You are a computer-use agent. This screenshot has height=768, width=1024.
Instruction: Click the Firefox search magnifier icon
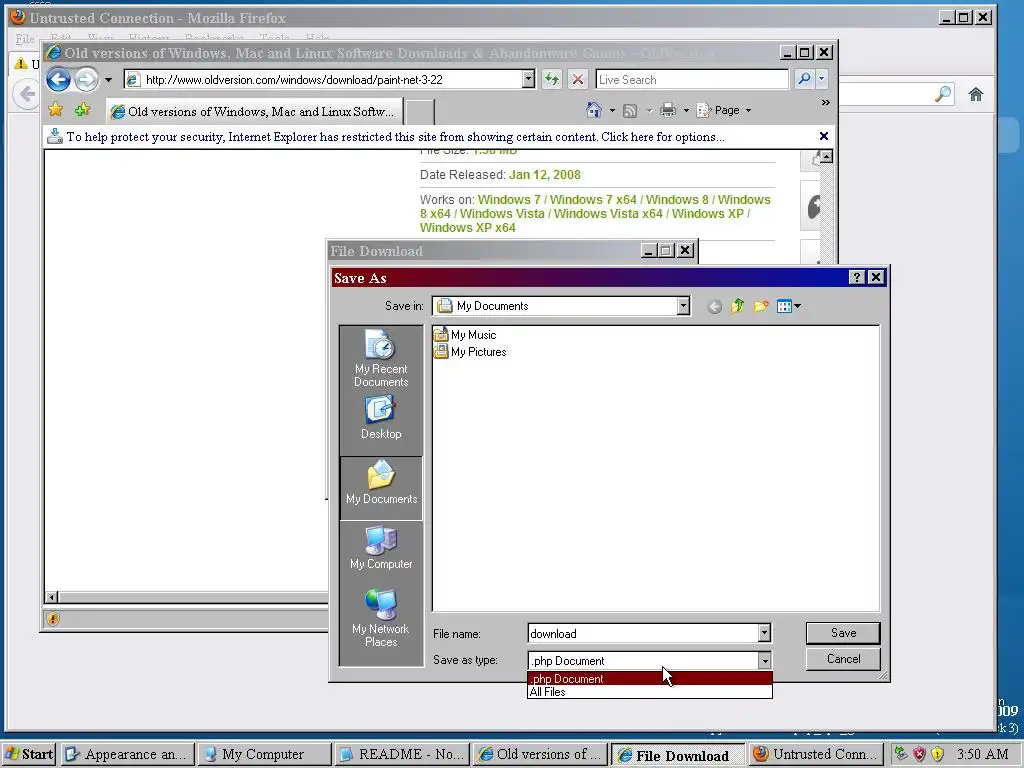[943, 95]
